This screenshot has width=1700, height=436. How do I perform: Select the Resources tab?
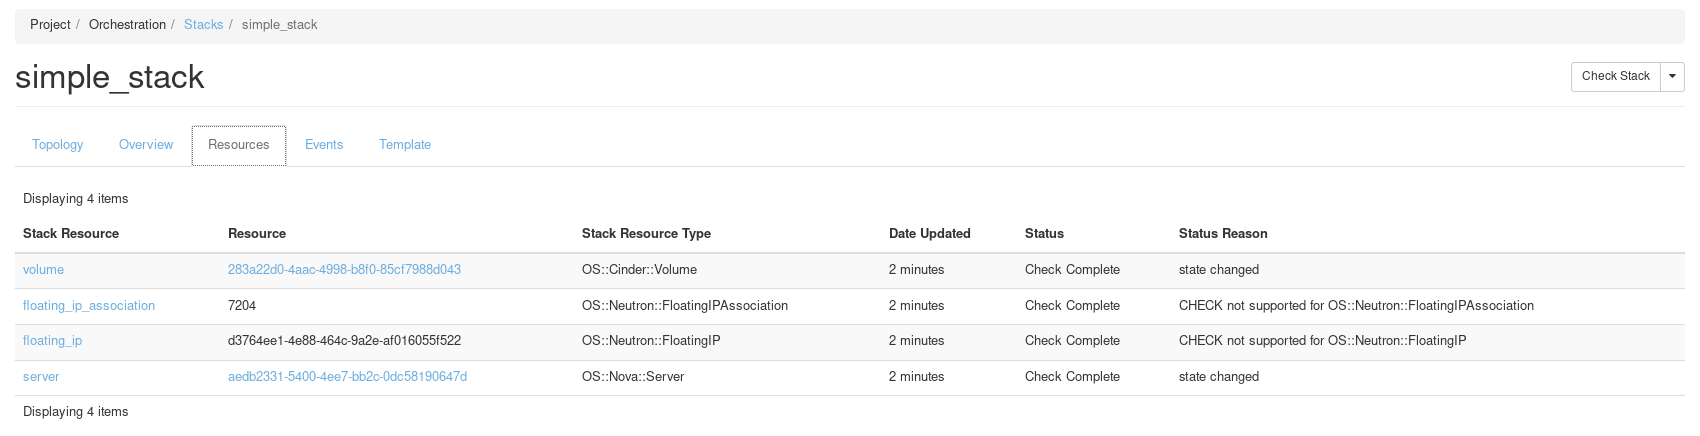click(239, 145)
